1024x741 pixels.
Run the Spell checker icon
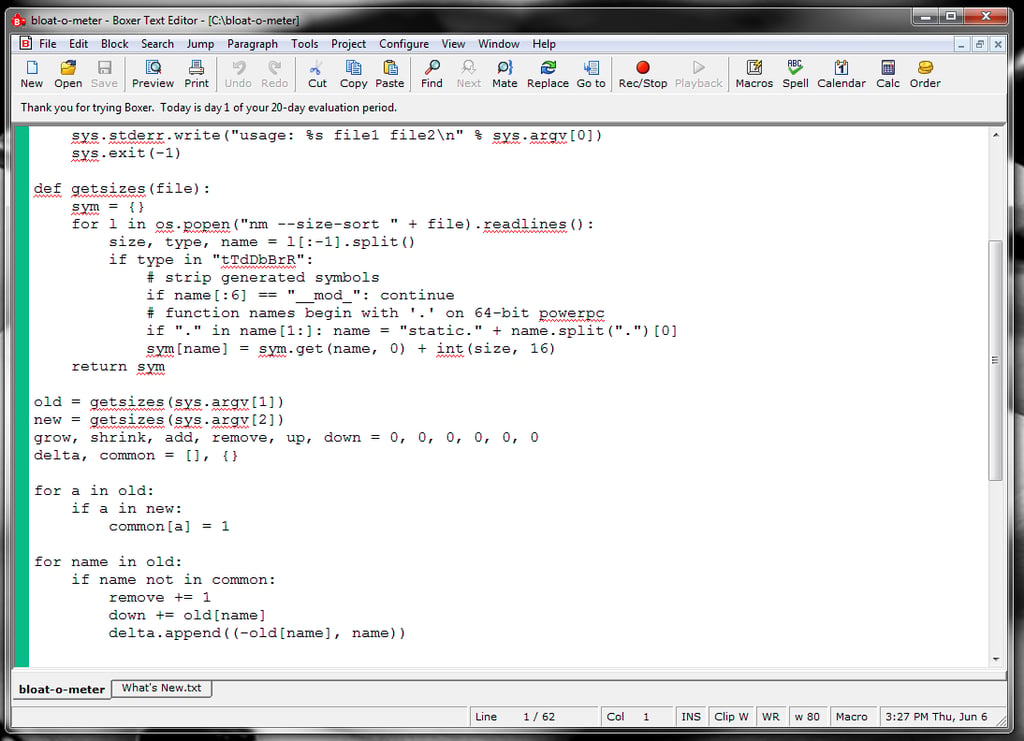(x=795, y=74)
